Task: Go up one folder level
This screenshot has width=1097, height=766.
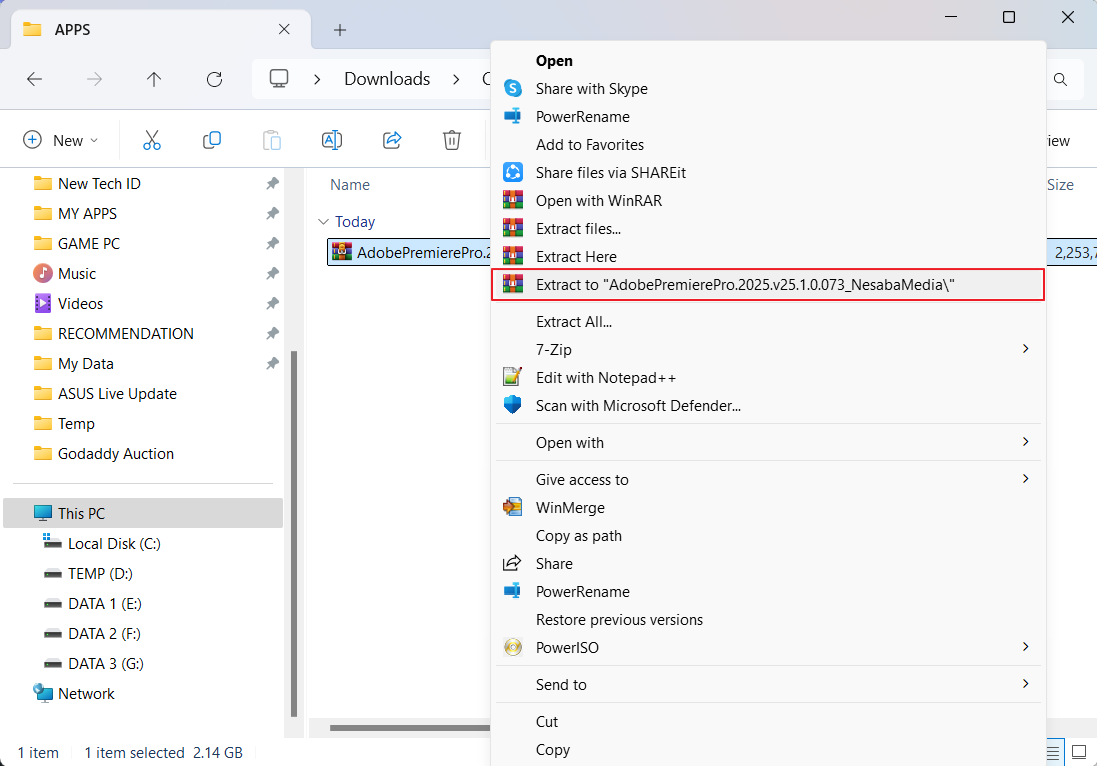Action: [x=154, y=79]
